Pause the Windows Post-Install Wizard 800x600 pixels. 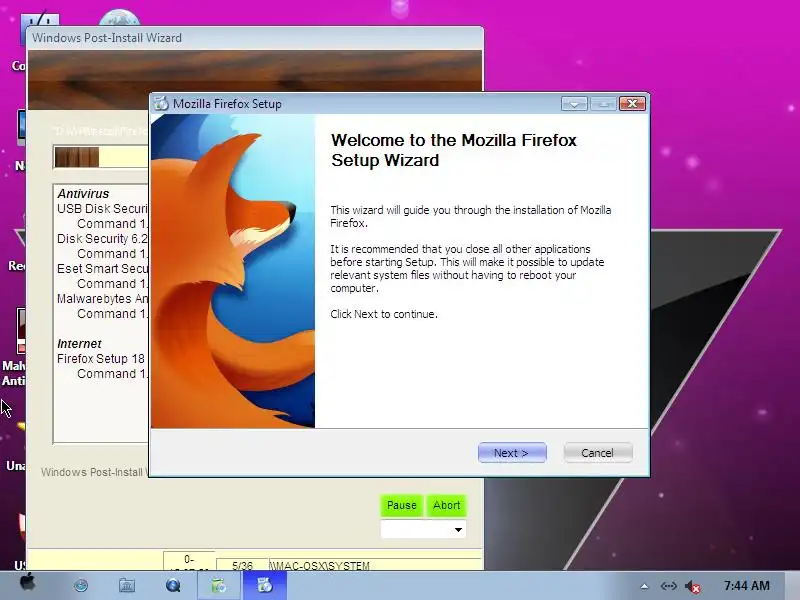pyautogui.click(x=402, y=505)
